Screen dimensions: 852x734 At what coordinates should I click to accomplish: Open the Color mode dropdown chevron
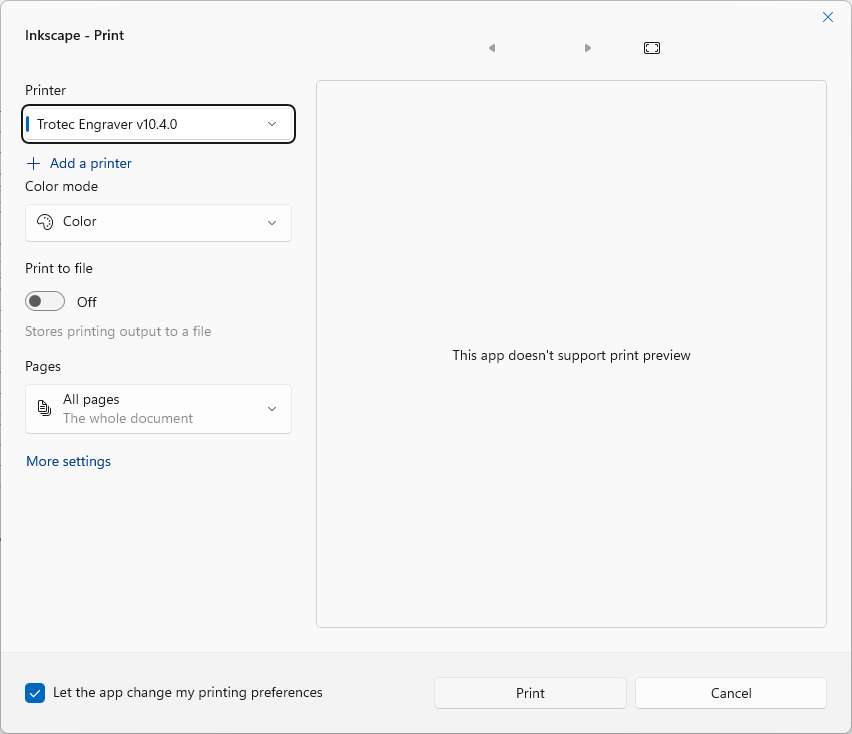tap(272, 223)
